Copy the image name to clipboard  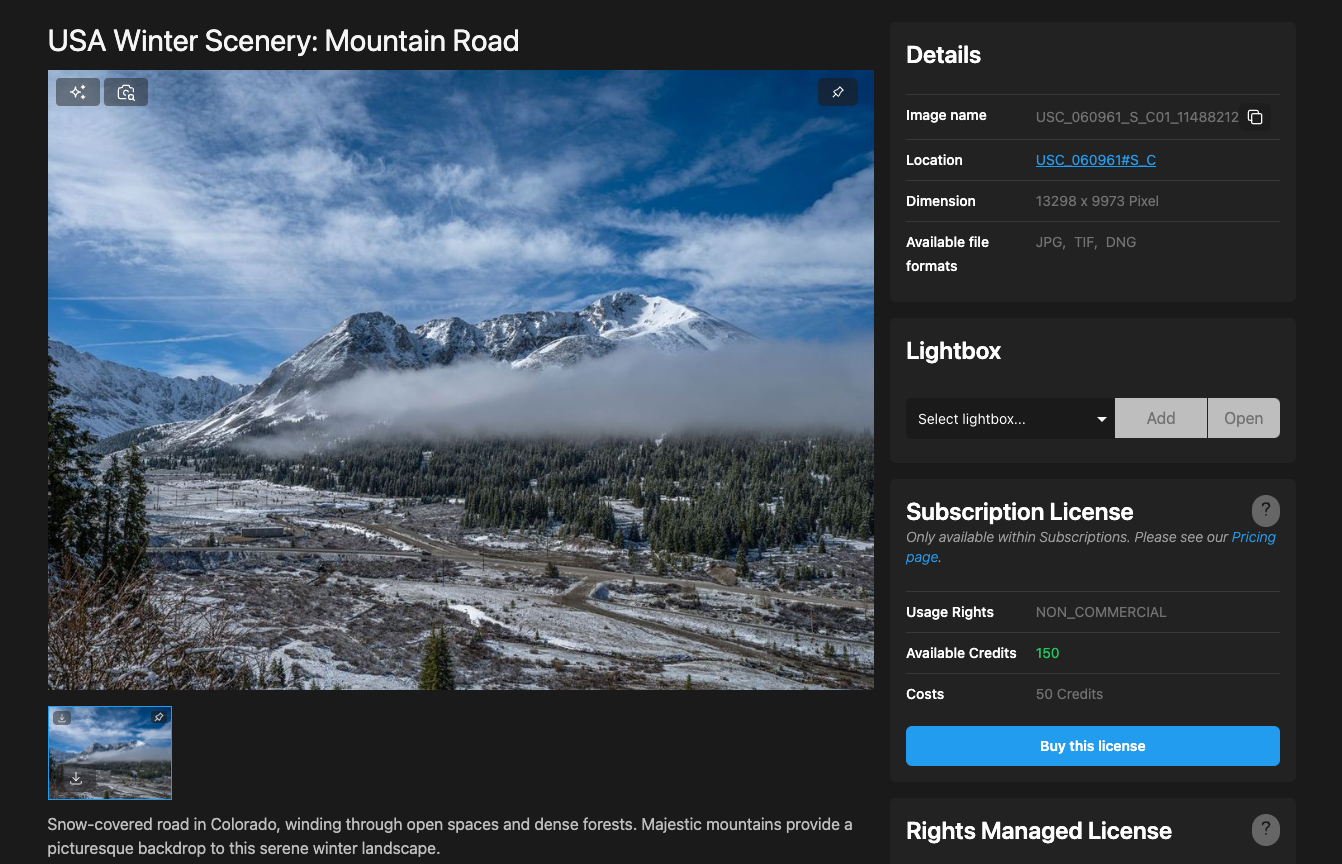pos(1255,117)
